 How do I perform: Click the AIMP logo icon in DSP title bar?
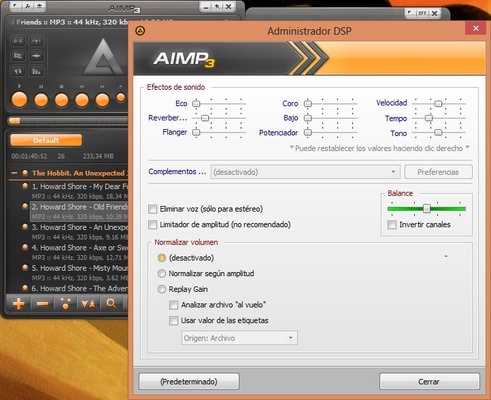click(x=140, y=31)
